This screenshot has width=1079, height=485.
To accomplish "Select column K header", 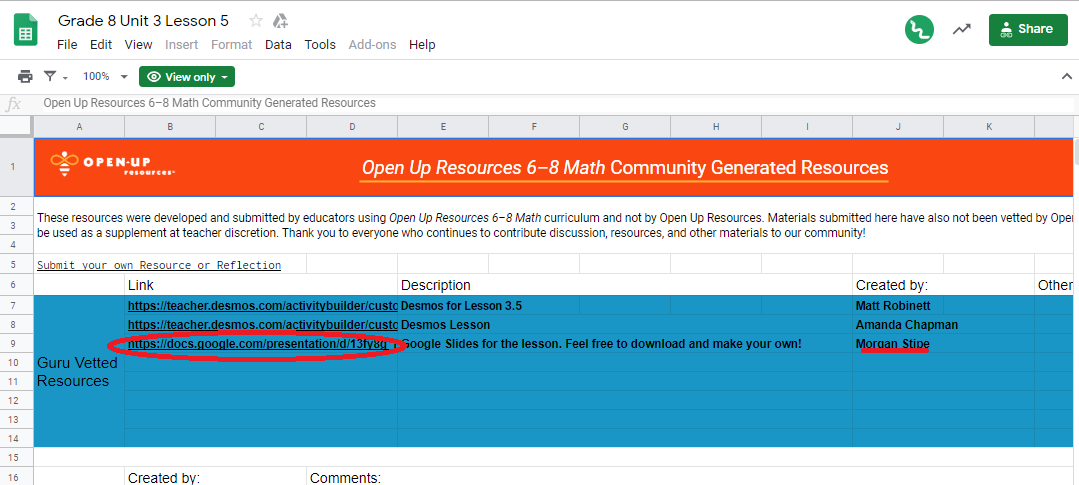I will pyautogui.click(x=989, y=127).
